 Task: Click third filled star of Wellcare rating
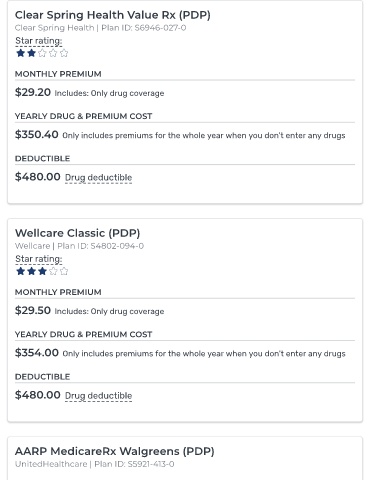click(42, 271)
